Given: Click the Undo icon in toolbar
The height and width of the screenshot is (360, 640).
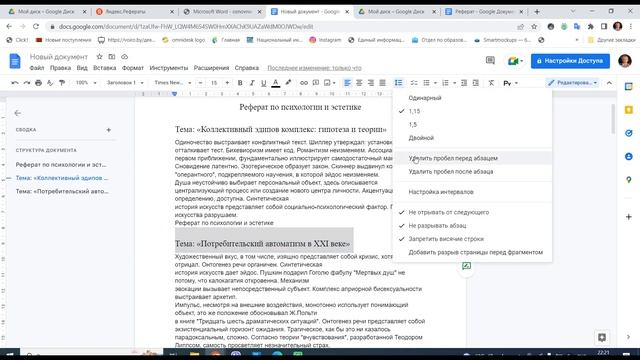Looking at the screenshot, I should [15, 83].
